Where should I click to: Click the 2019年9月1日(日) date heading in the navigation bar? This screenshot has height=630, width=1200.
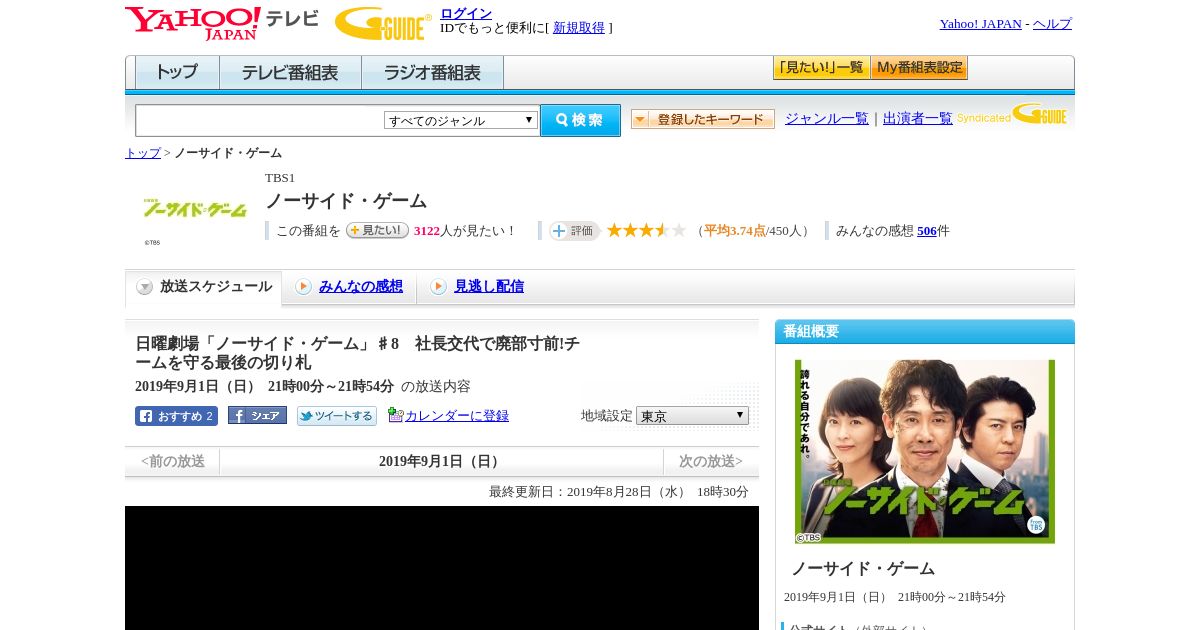[x=441, y=462]
